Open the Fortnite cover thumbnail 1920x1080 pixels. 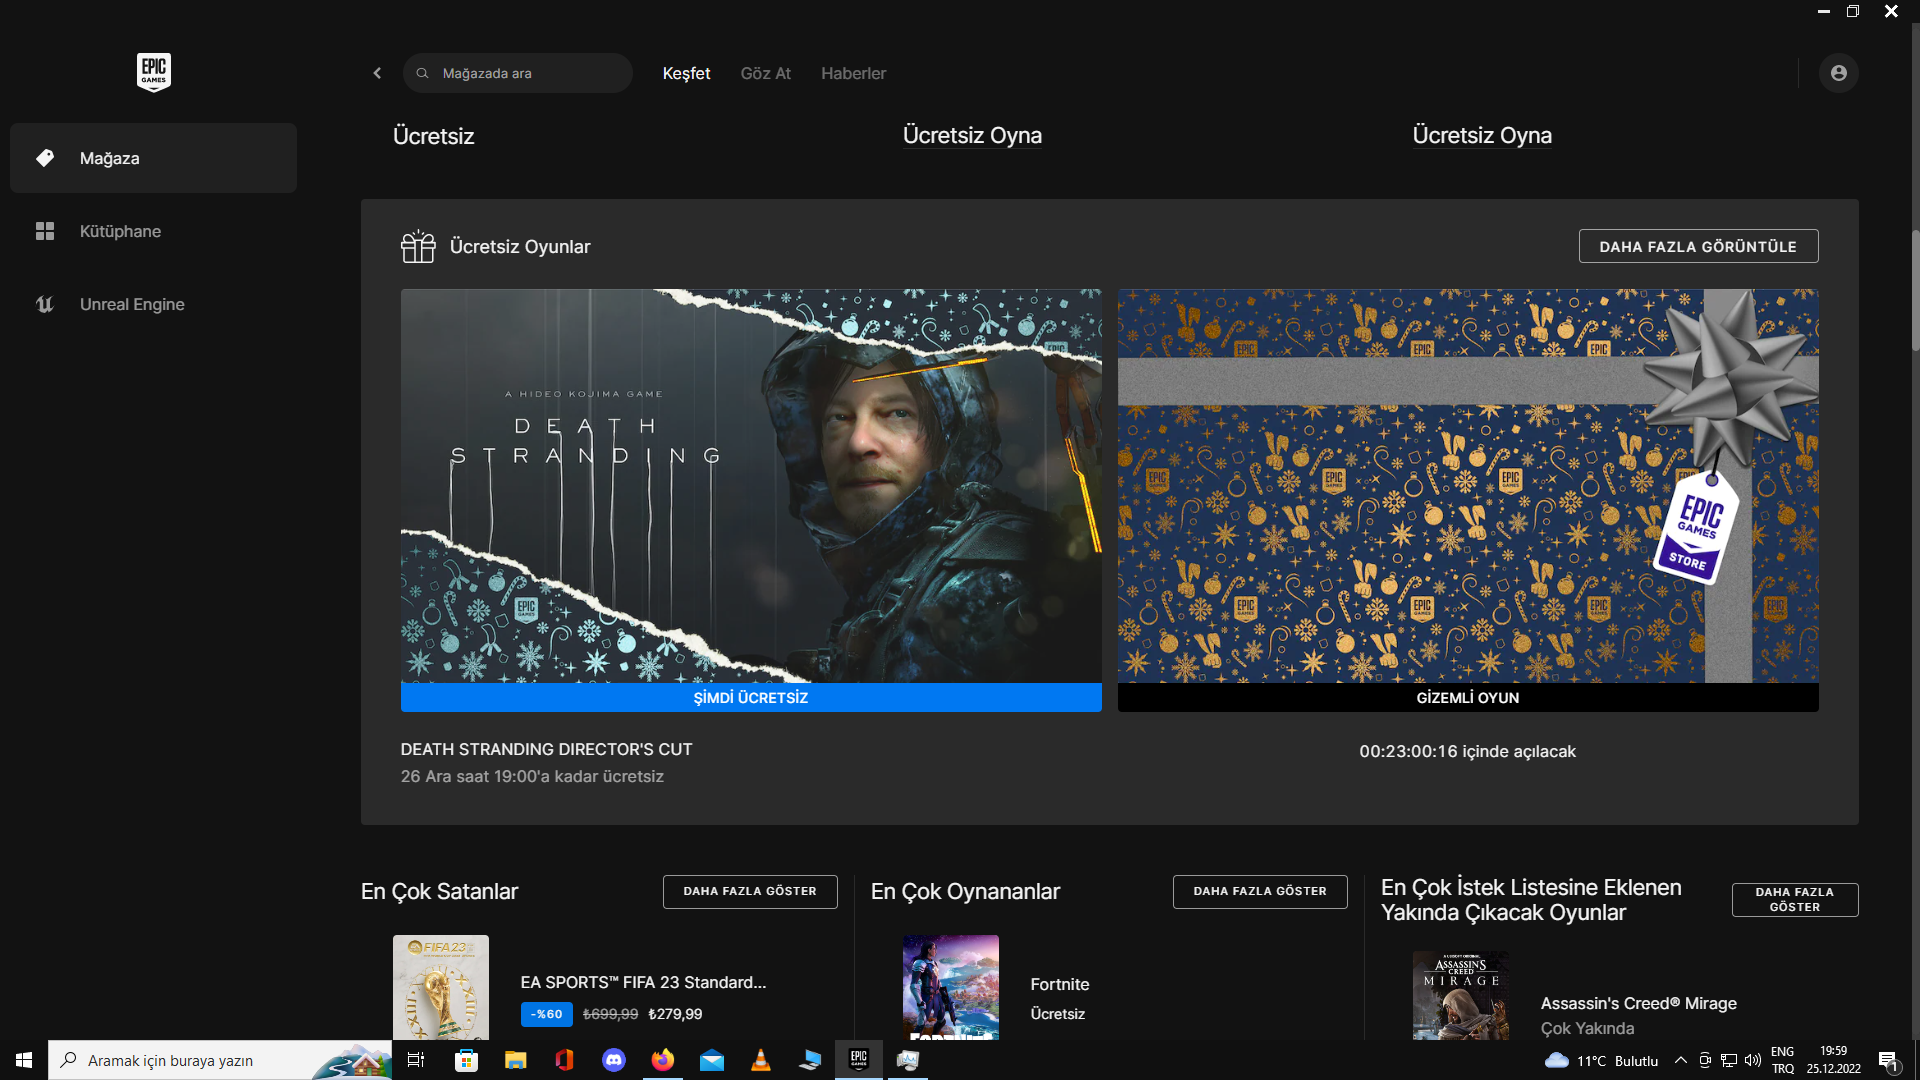click(951, 987)
